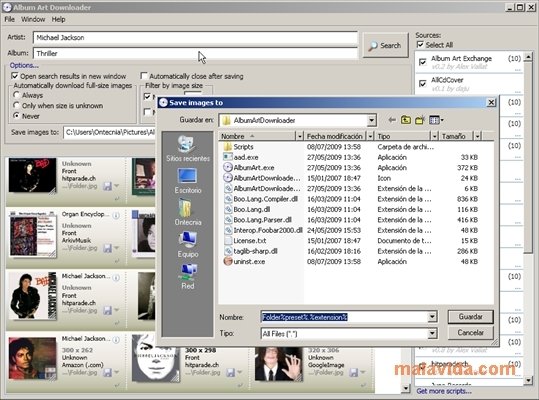
Task: Choose Red network place in dialog sidebar
Action: click(x=187, y=271)
